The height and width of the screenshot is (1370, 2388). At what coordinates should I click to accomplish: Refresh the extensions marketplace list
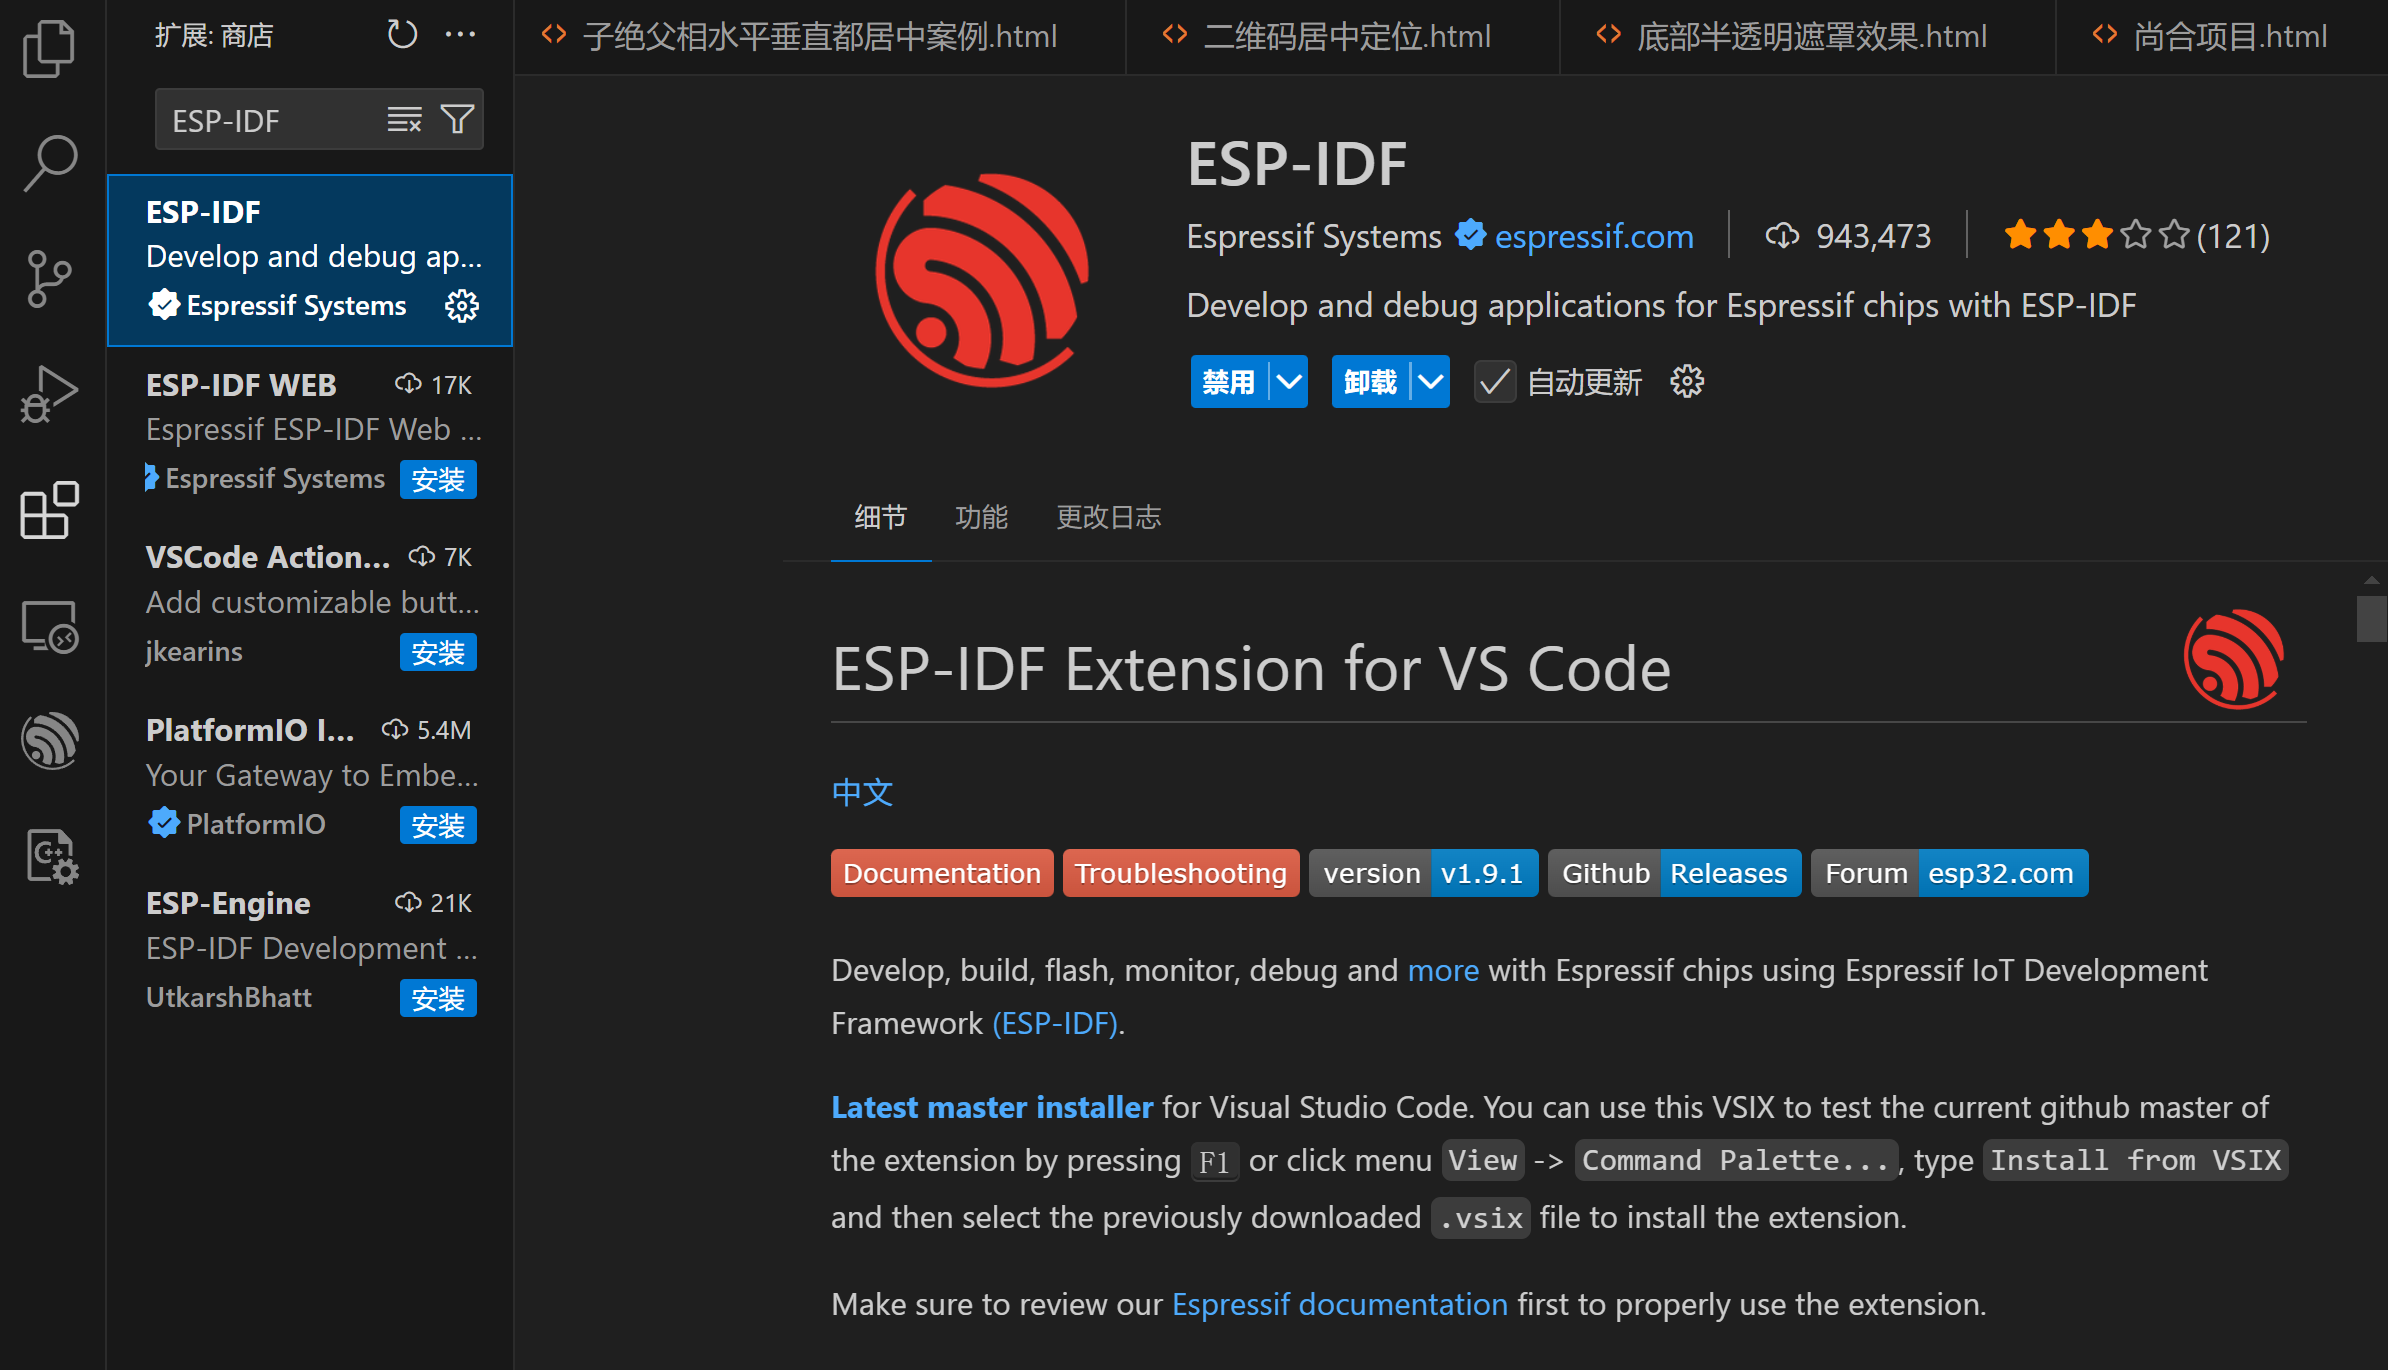pos(402,35)
